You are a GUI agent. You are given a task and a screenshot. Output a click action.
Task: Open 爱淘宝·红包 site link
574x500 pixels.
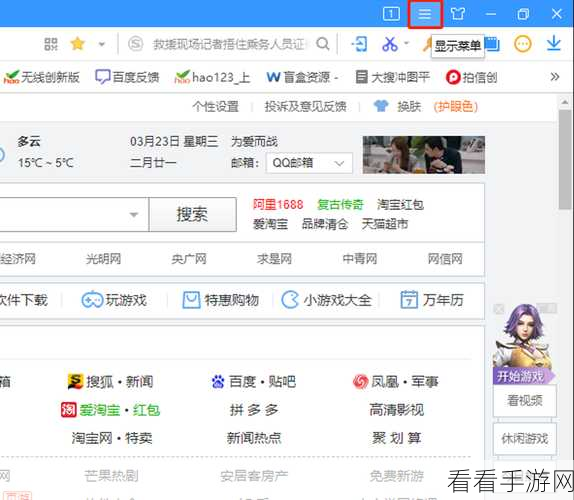pyautogui.click(x=111, y=410)
